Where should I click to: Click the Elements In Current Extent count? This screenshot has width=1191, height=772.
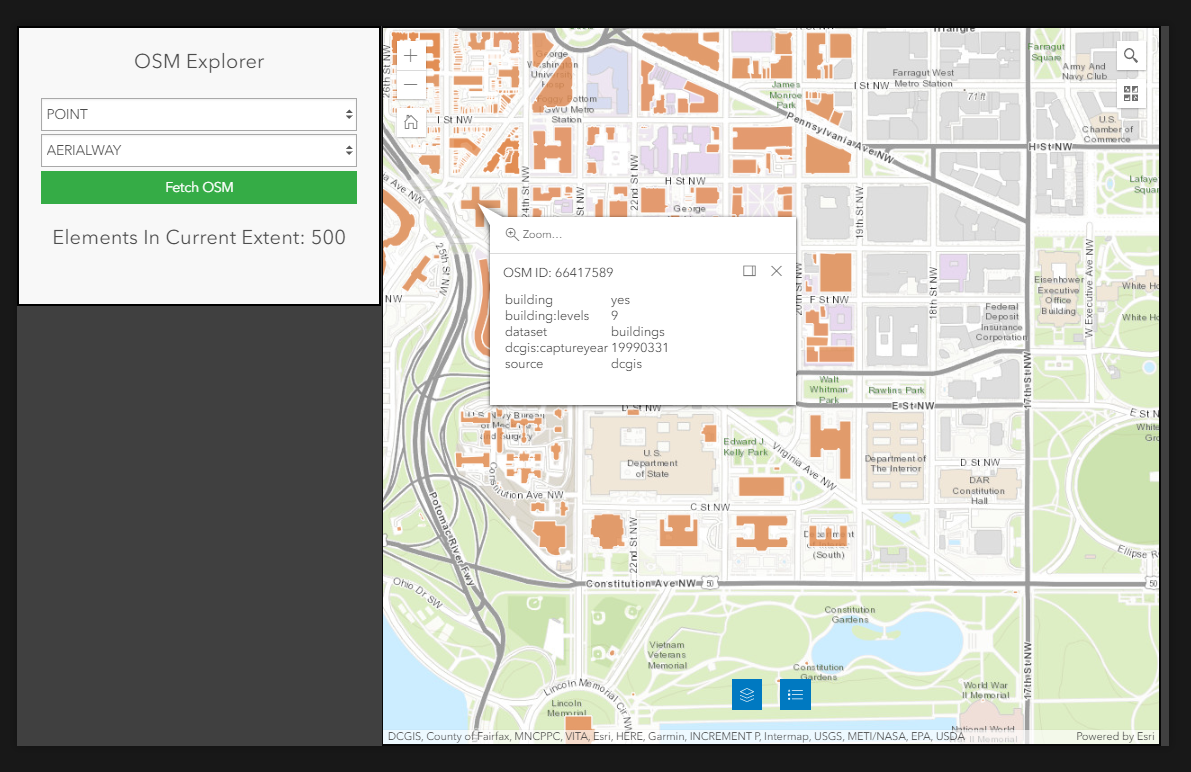199,237
